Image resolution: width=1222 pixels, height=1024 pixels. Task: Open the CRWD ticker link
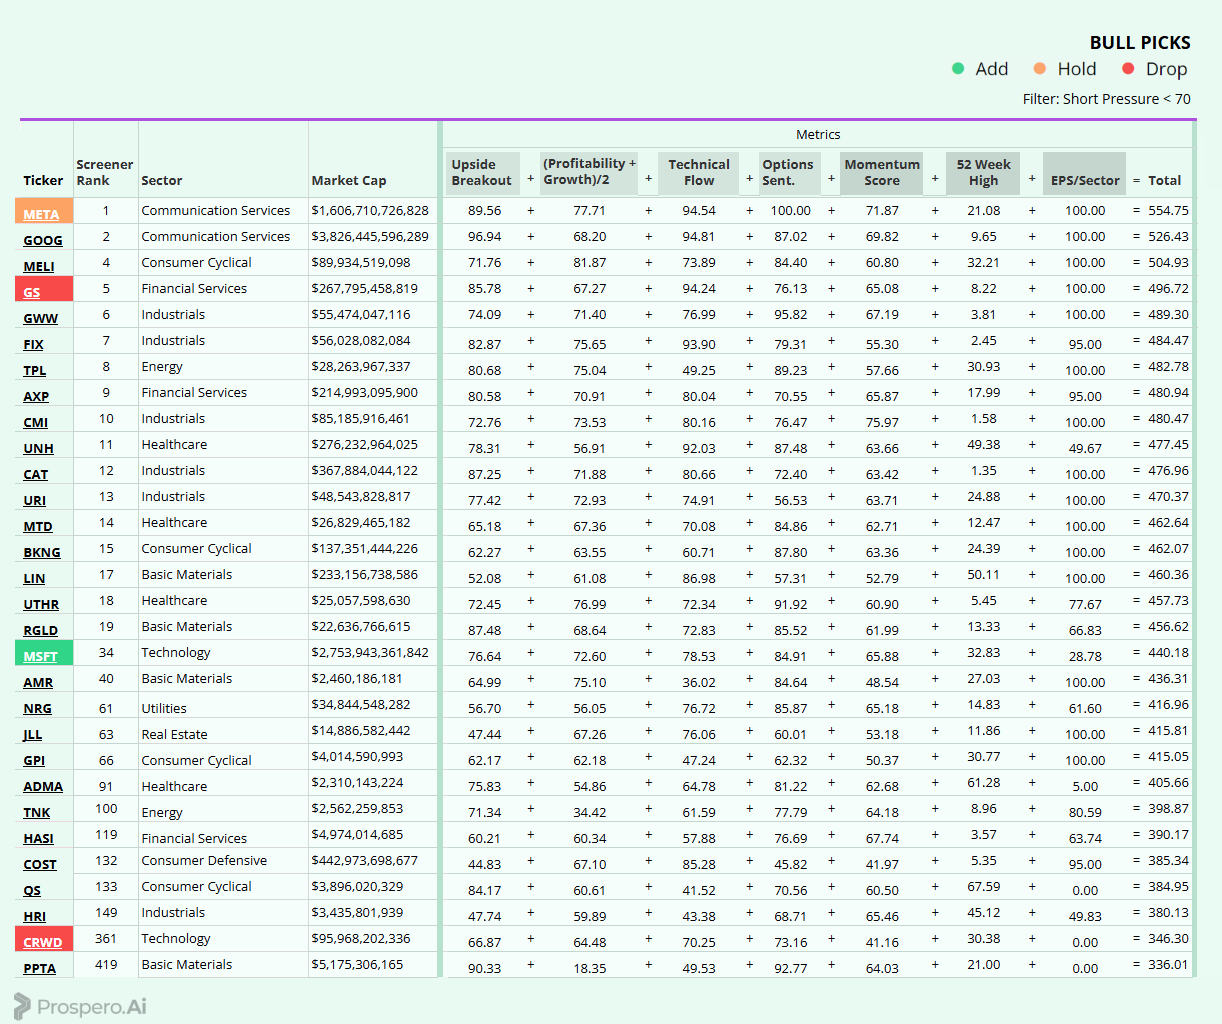43,942
